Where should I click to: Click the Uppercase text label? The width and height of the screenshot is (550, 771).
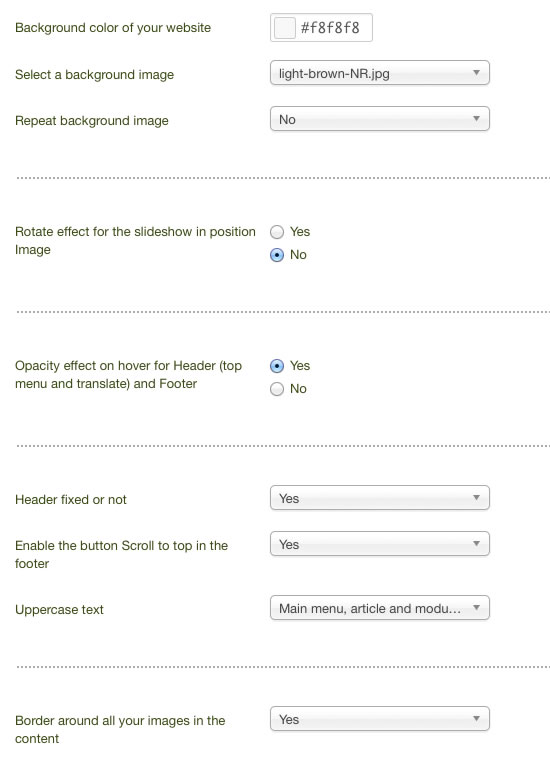59,610
